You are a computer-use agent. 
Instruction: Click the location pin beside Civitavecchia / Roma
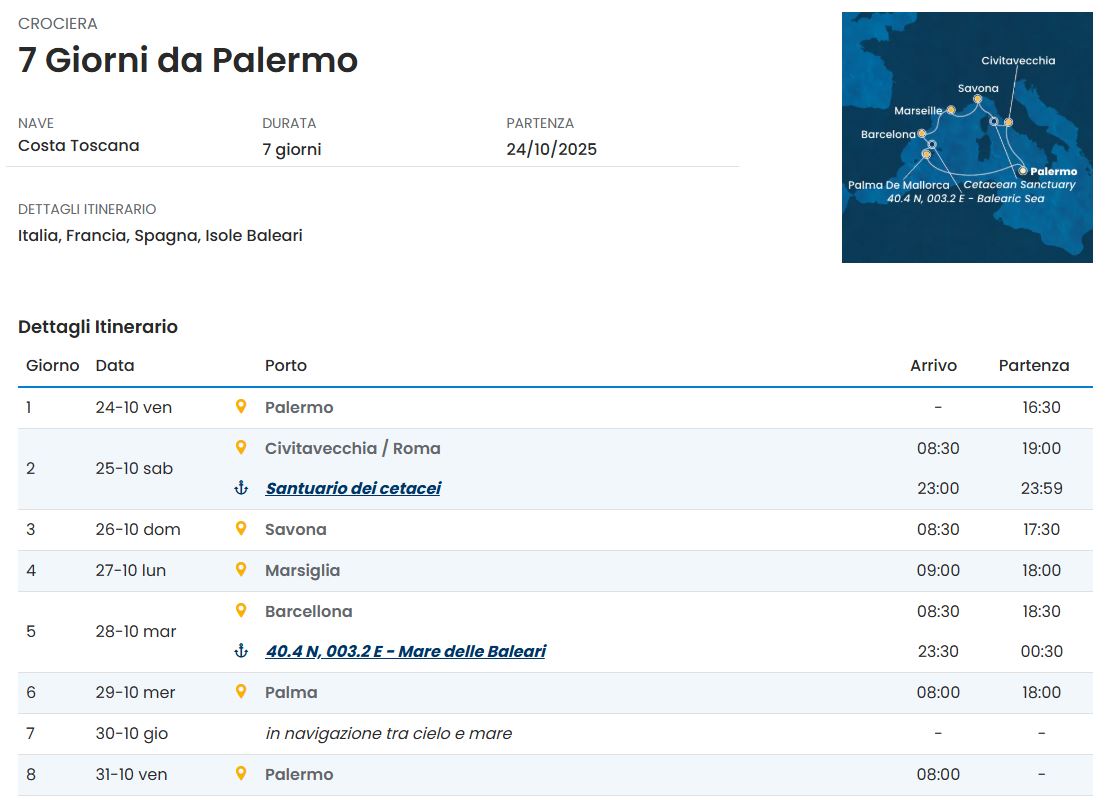241,447
